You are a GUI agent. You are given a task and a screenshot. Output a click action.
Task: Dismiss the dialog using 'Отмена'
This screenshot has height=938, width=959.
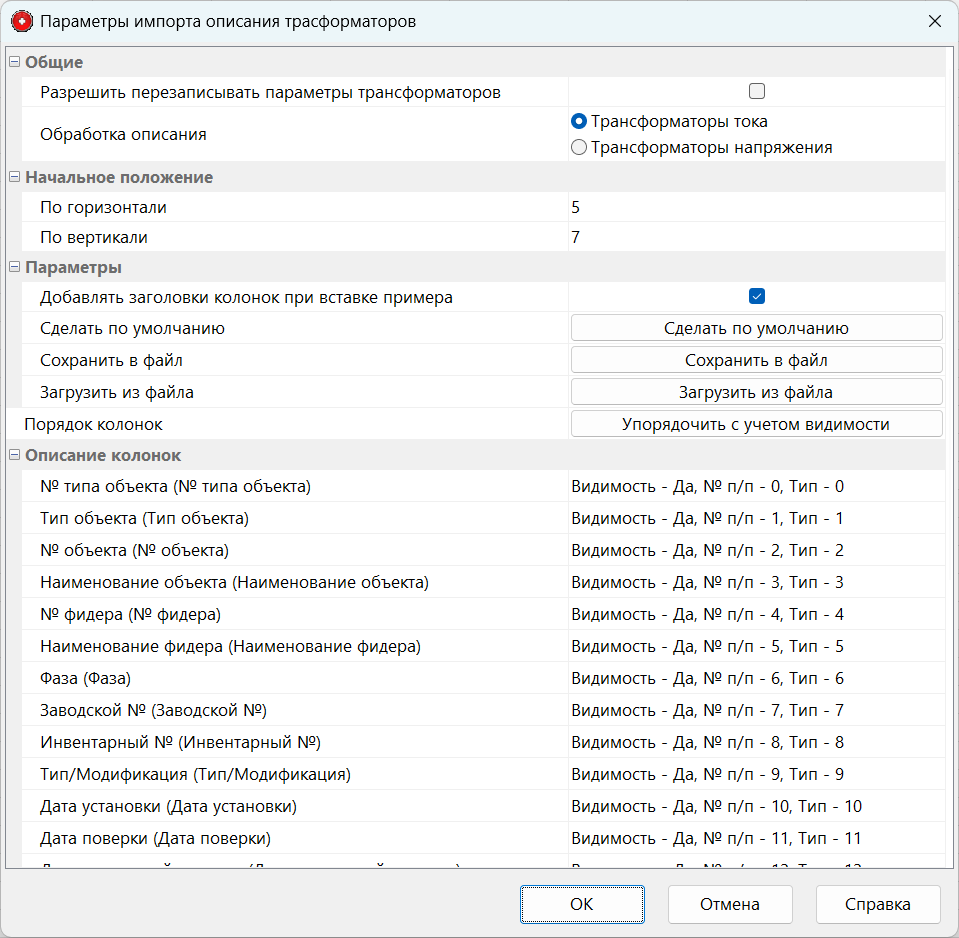730,904
